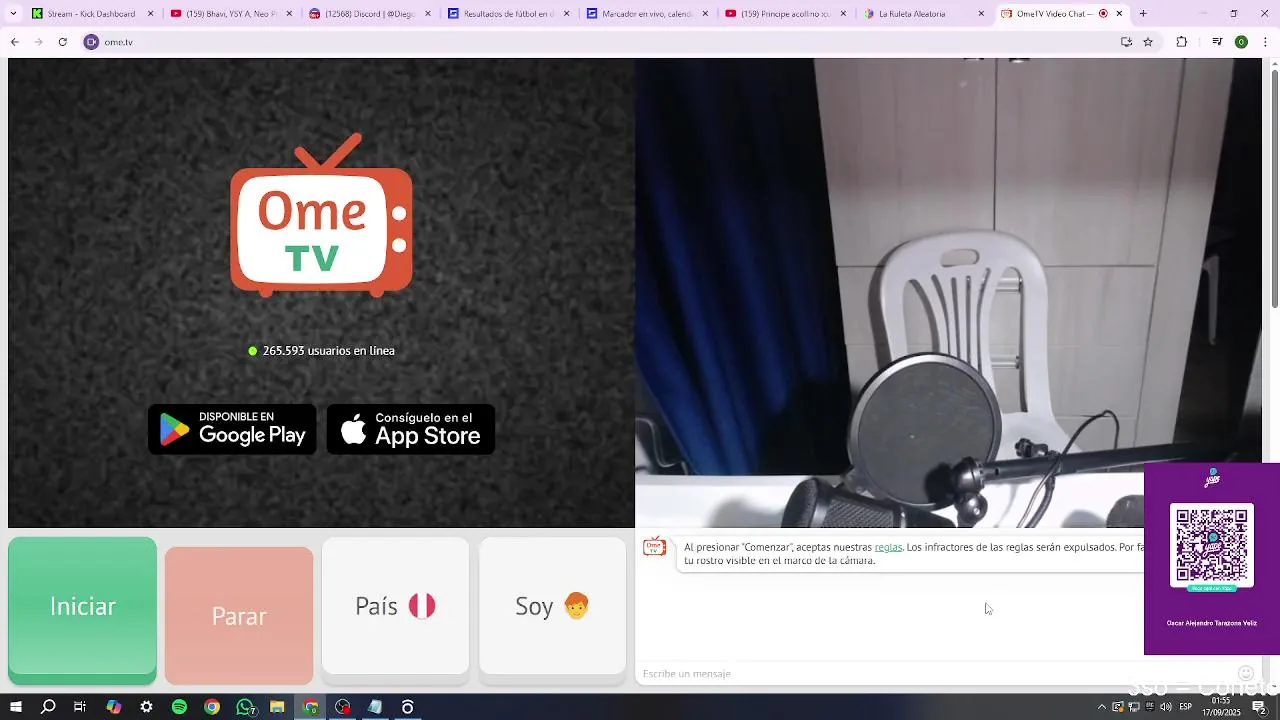Image resolution: width=1280 pixels, height=720 pixels.
Task: Open the App Store download badge
Action: [x=411, y=429]
